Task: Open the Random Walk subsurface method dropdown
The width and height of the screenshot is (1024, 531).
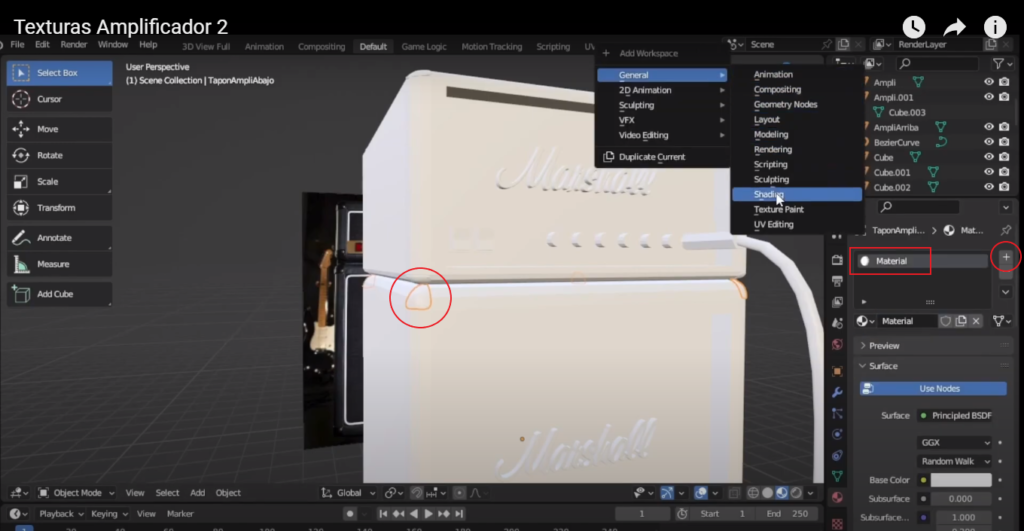Action: click(x=954, y=461)
